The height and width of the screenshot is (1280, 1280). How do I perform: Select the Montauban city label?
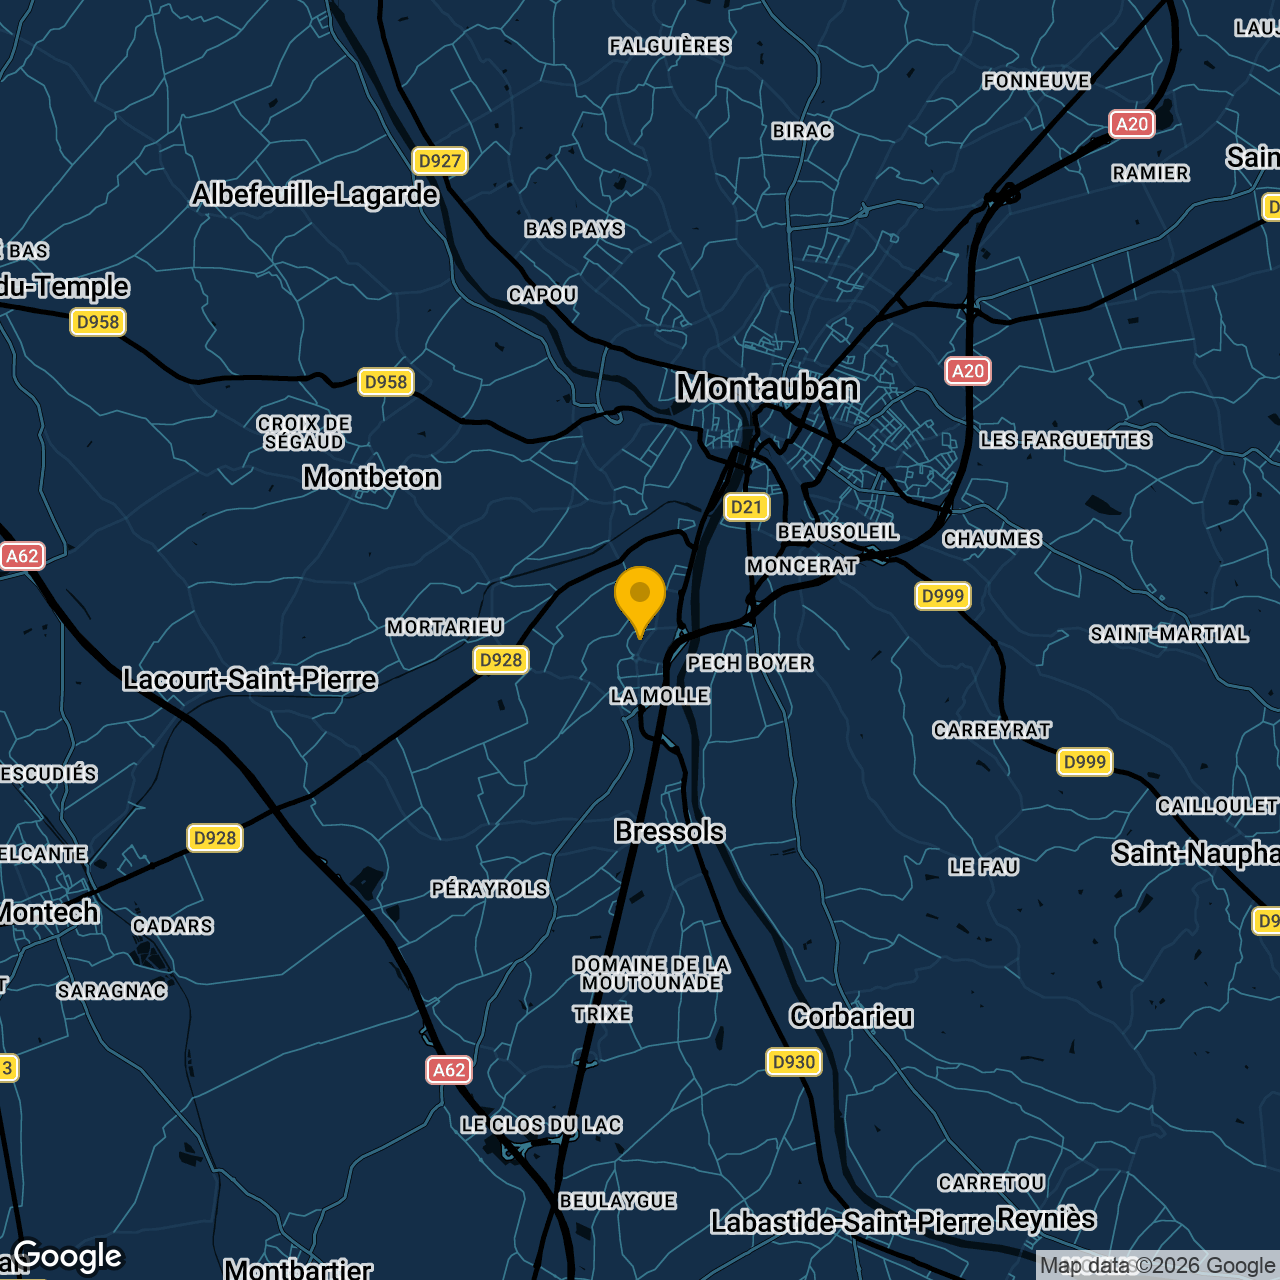click(768, 389)
